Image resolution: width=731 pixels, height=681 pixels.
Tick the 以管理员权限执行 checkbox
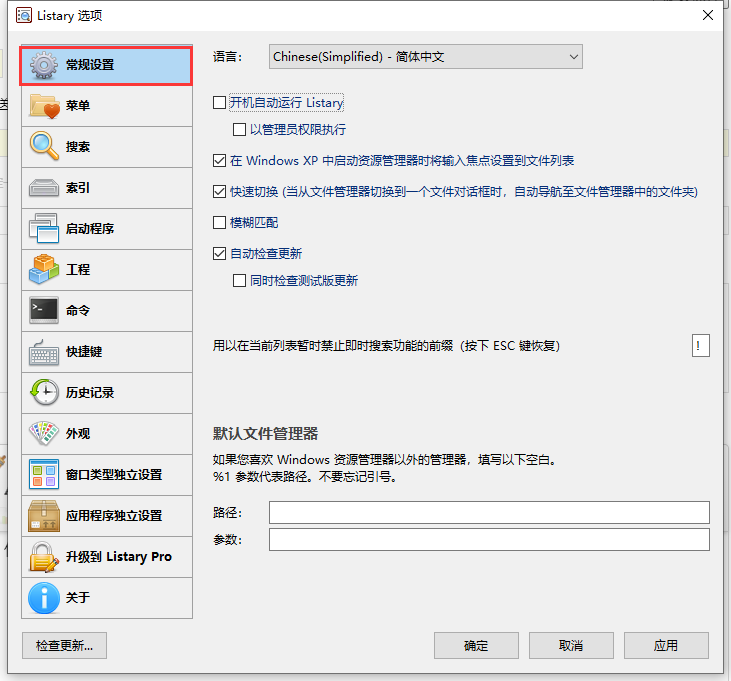239,130
